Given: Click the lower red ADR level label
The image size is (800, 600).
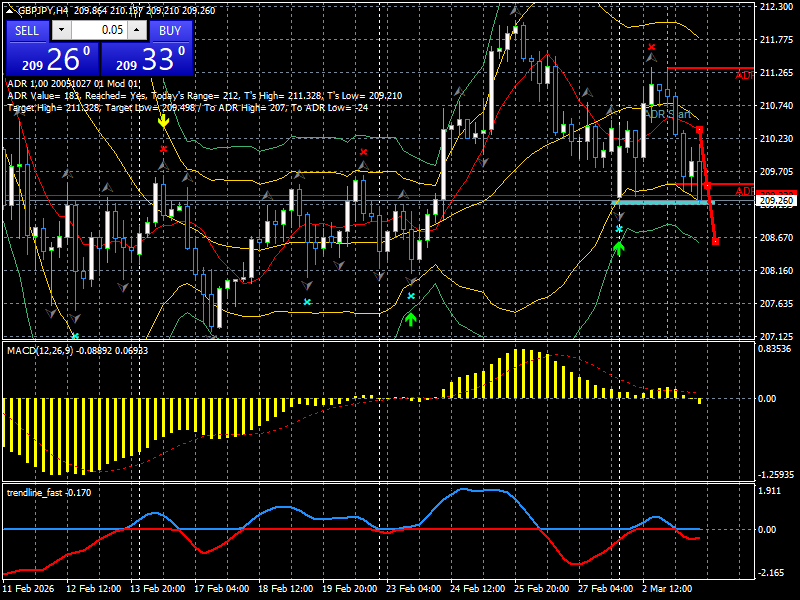Looking at the screenshot, I should [x=744, y=191].
